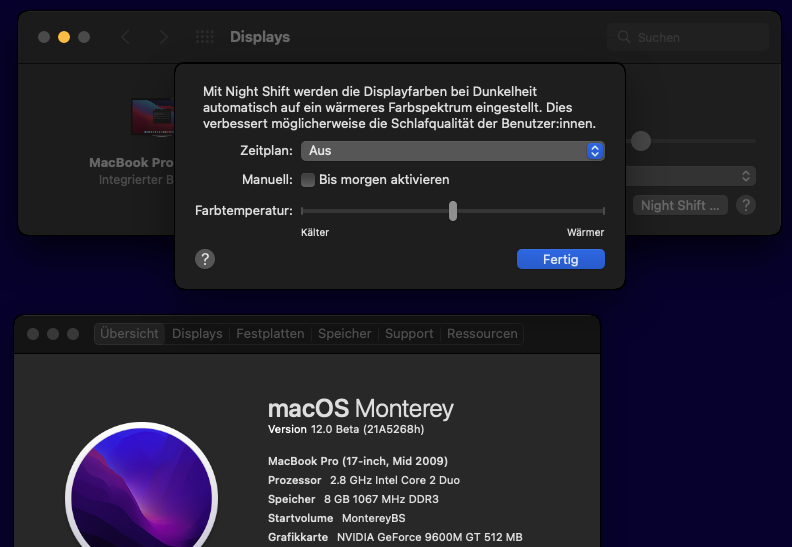
Task: Focus the Suchen search field
Action: pos(688,37)
